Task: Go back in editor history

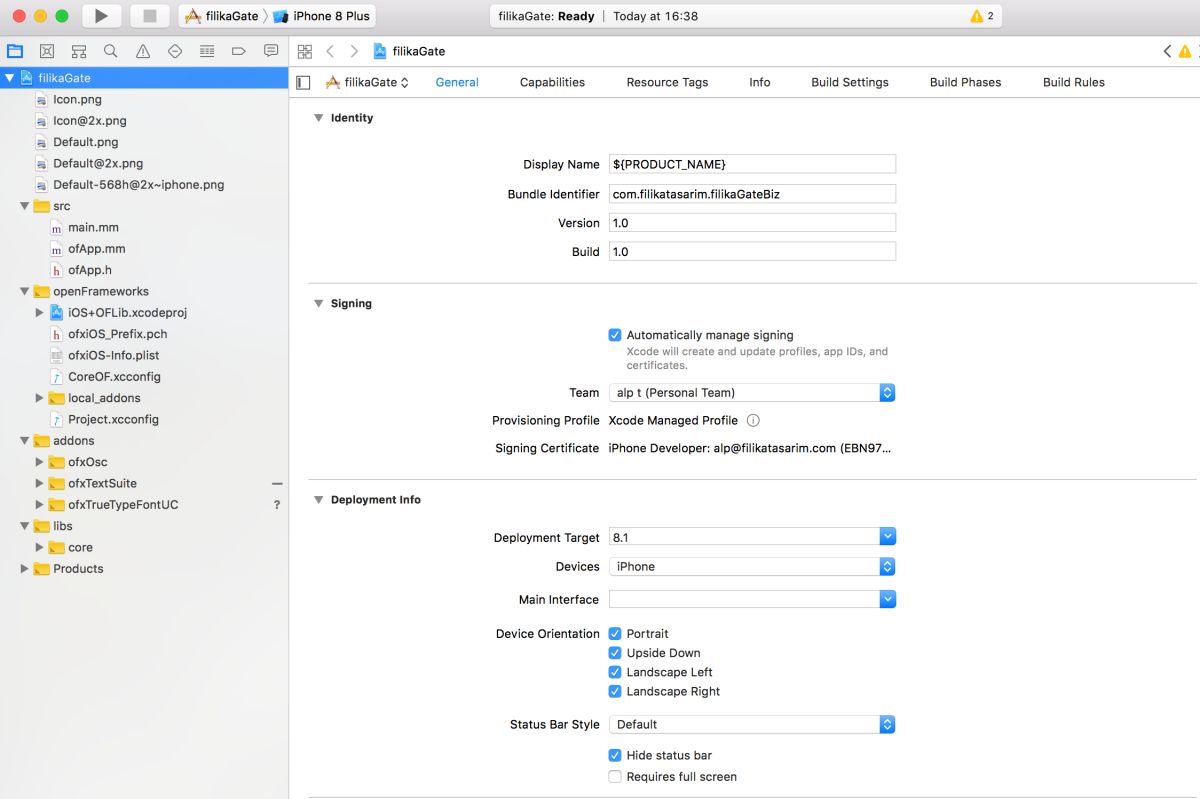Action: 330,51
